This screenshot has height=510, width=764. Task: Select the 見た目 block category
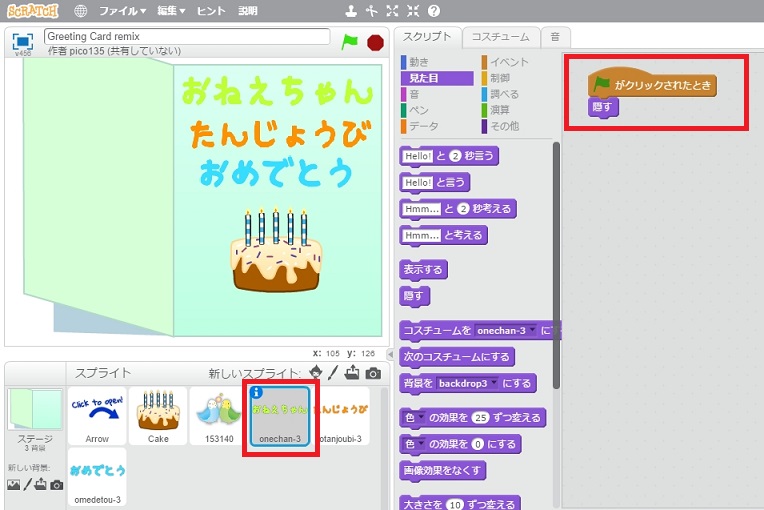pyautogui.click(x=437, y=78)
